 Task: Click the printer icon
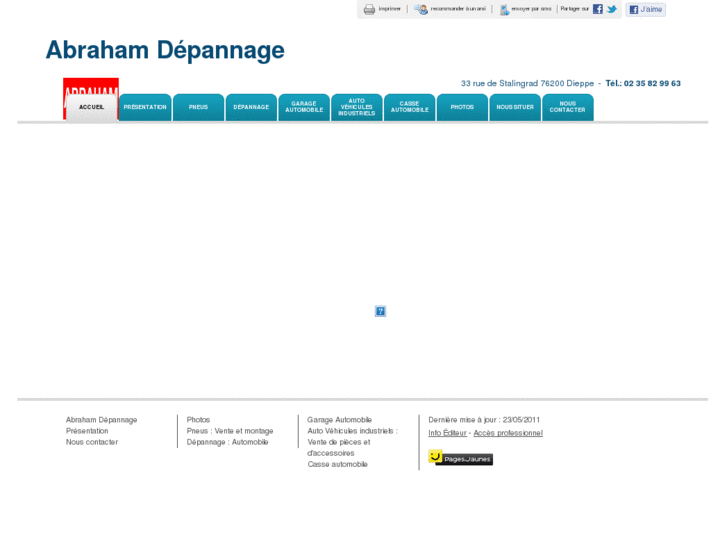pos(369,9)
